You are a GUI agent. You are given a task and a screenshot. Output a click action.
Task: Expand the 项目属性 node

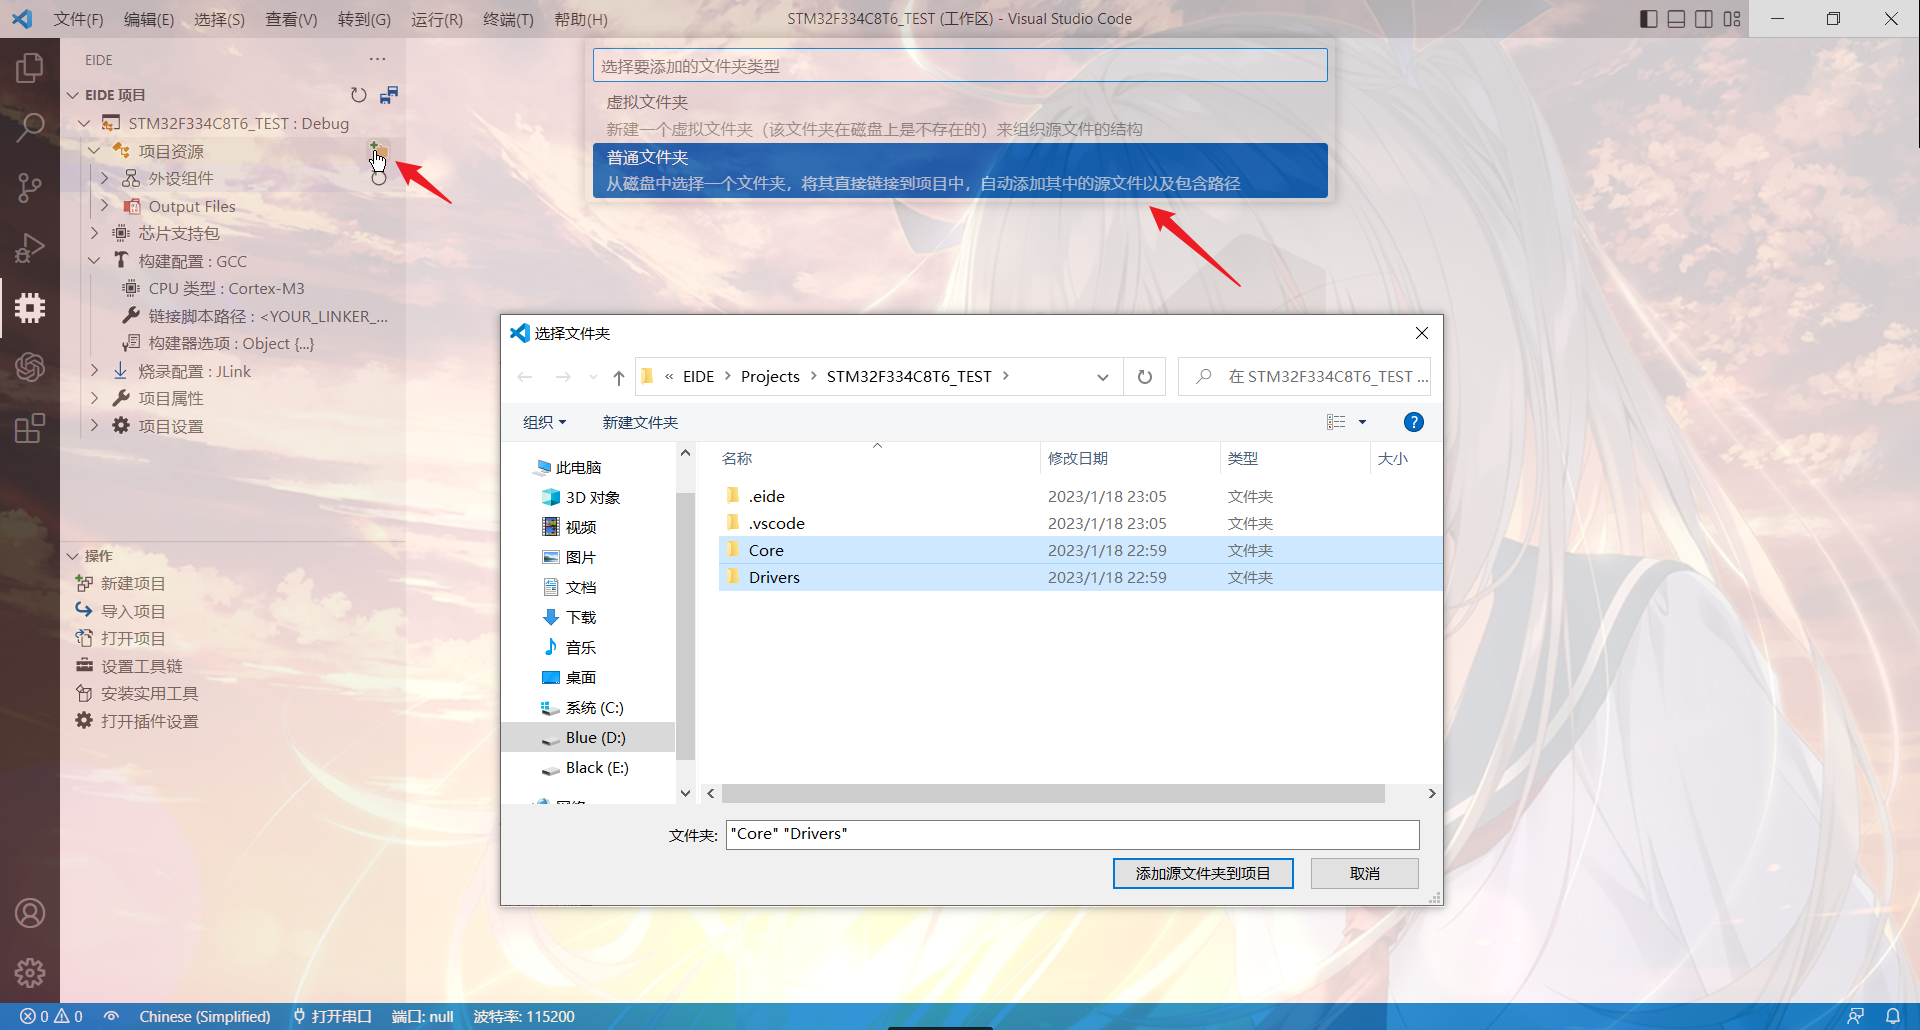coord(94,398)
